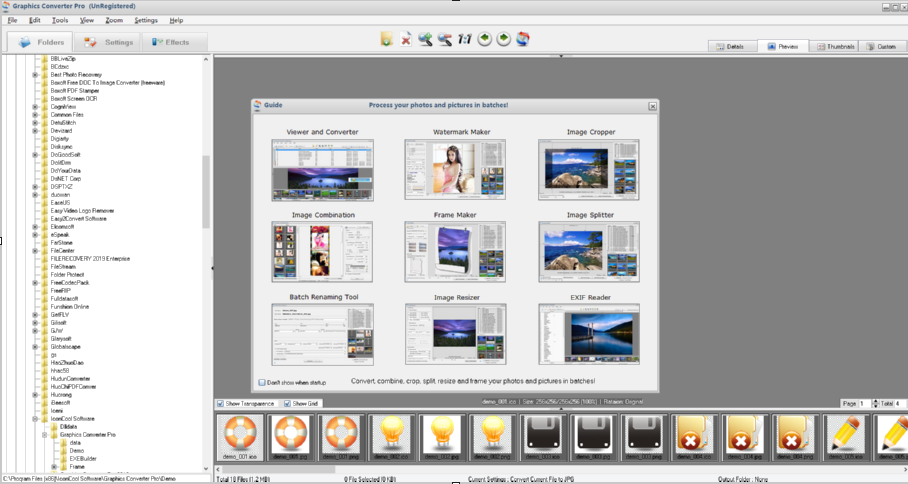Open the Edit menu
Viewport: 908px width, 484px height.
[35, 20]
